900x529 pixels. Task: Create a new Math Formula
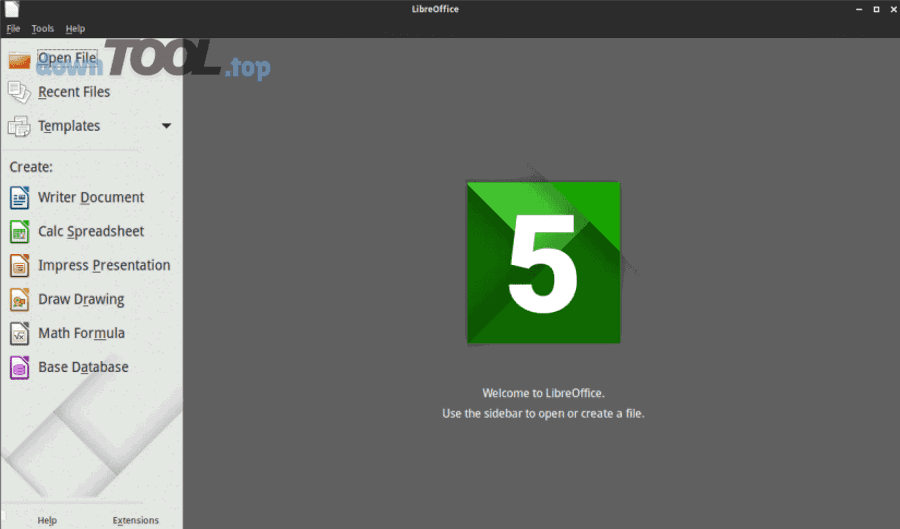tap(82, 333)
